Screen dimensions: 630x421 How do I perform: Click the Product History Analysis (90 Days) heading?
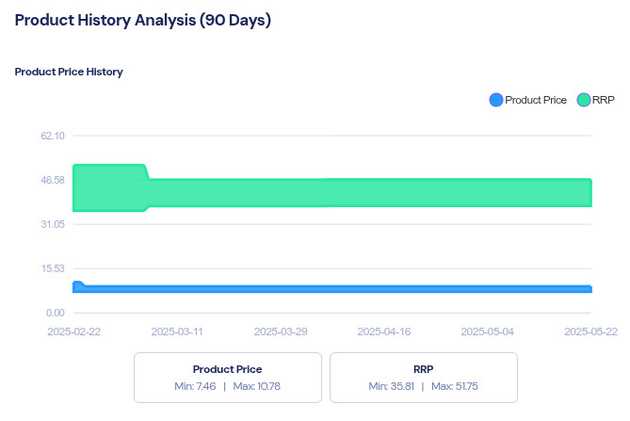142,20
